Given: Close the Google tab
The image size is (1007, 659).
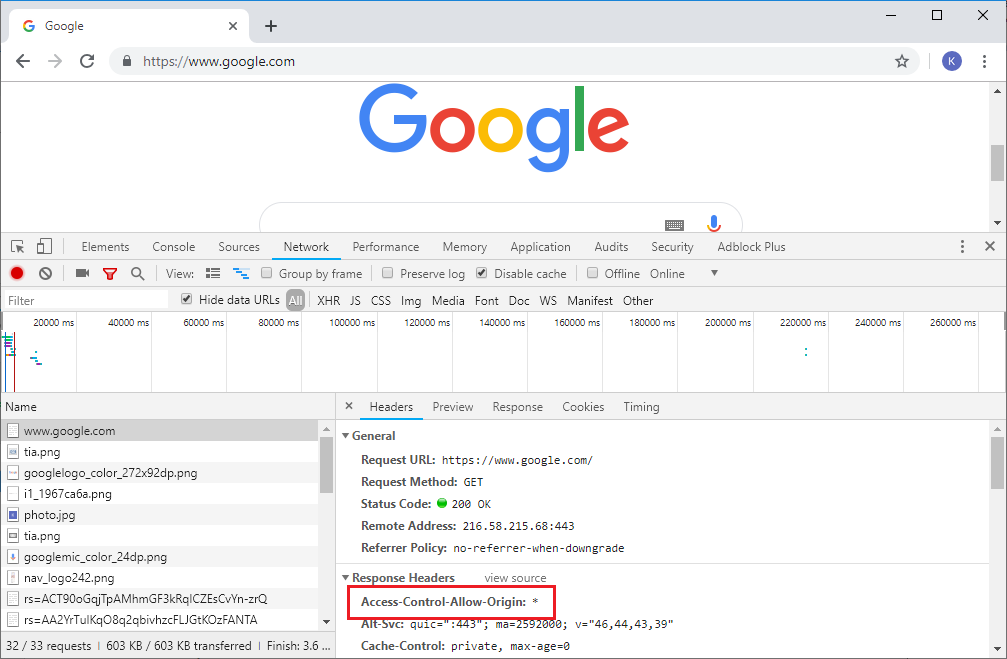Looking at the screenshot, I should (232, 26).
